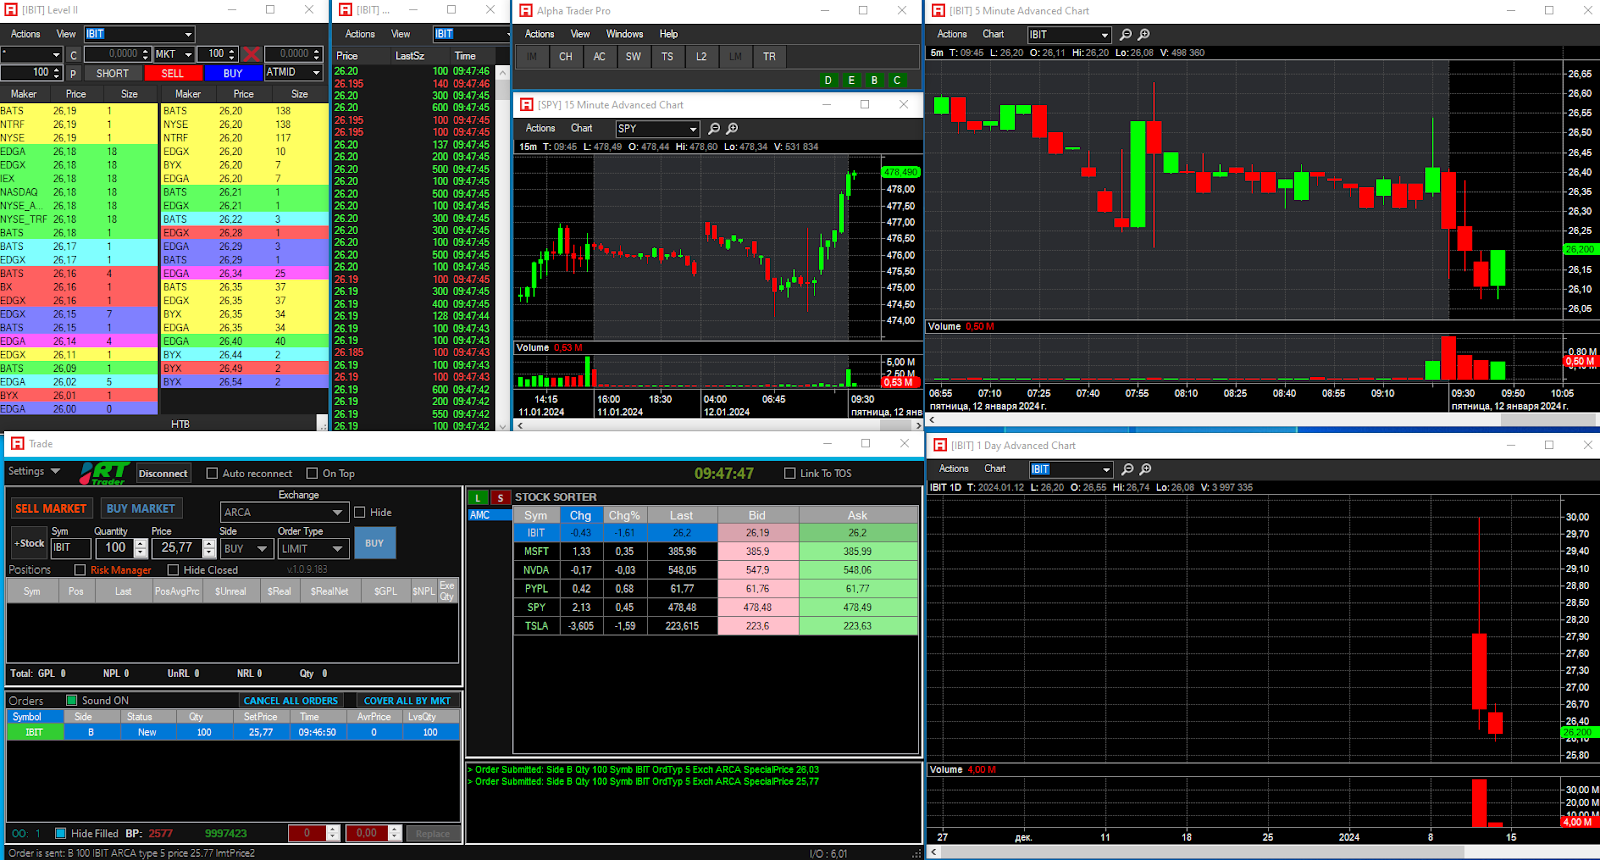Click the blue BUY button in Level II
Viewport: 1600px width, 860px height.
233,73
